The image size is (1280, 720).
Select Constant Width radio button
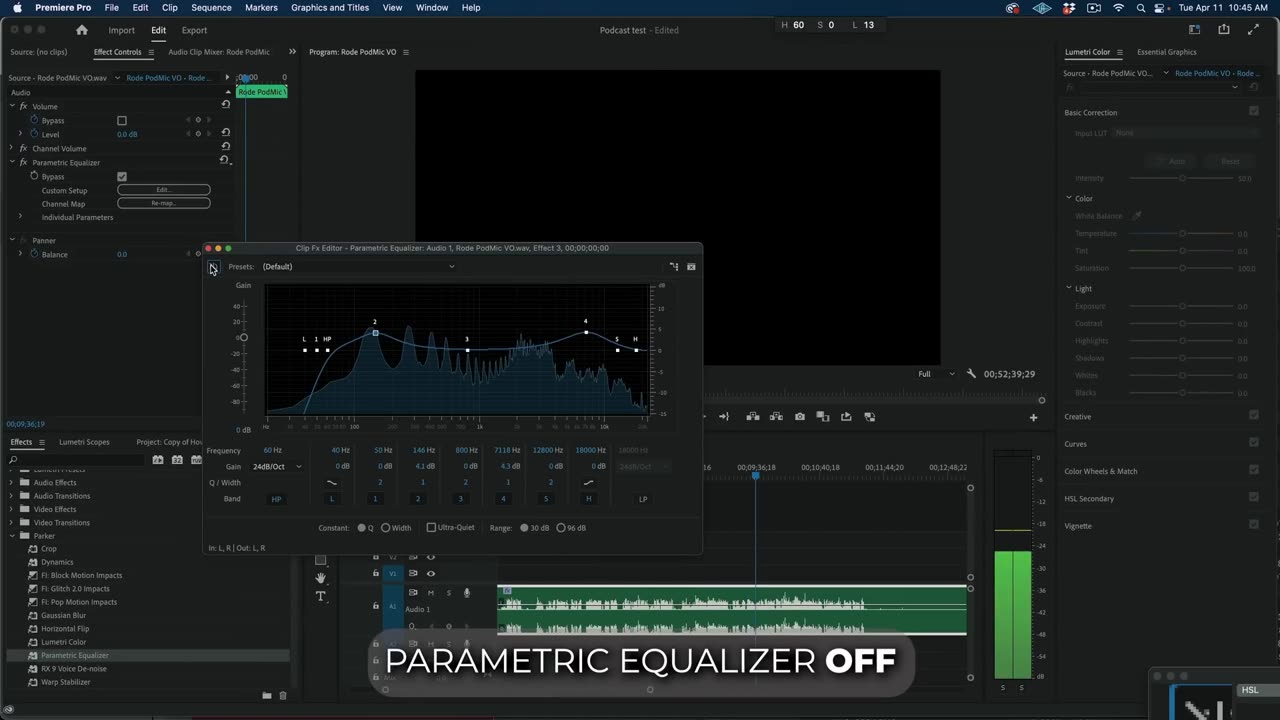click(386, 528)
